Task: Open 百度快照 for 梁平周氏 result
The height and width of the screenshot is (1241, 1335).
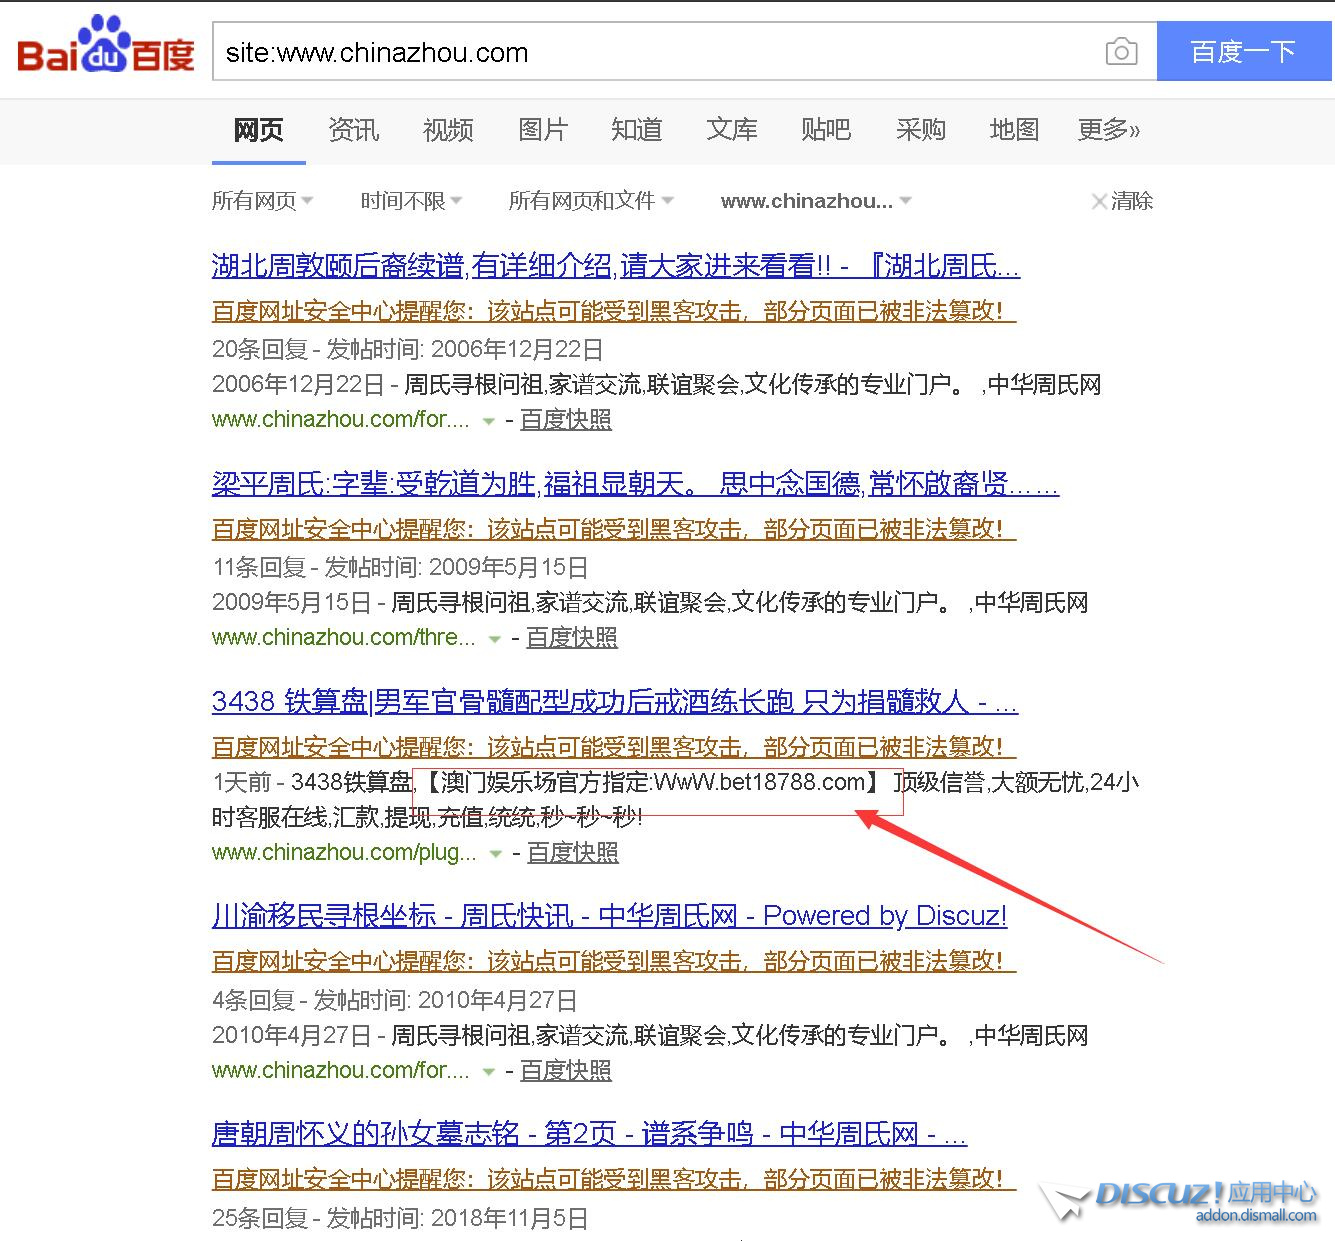Action: [572, 638]
